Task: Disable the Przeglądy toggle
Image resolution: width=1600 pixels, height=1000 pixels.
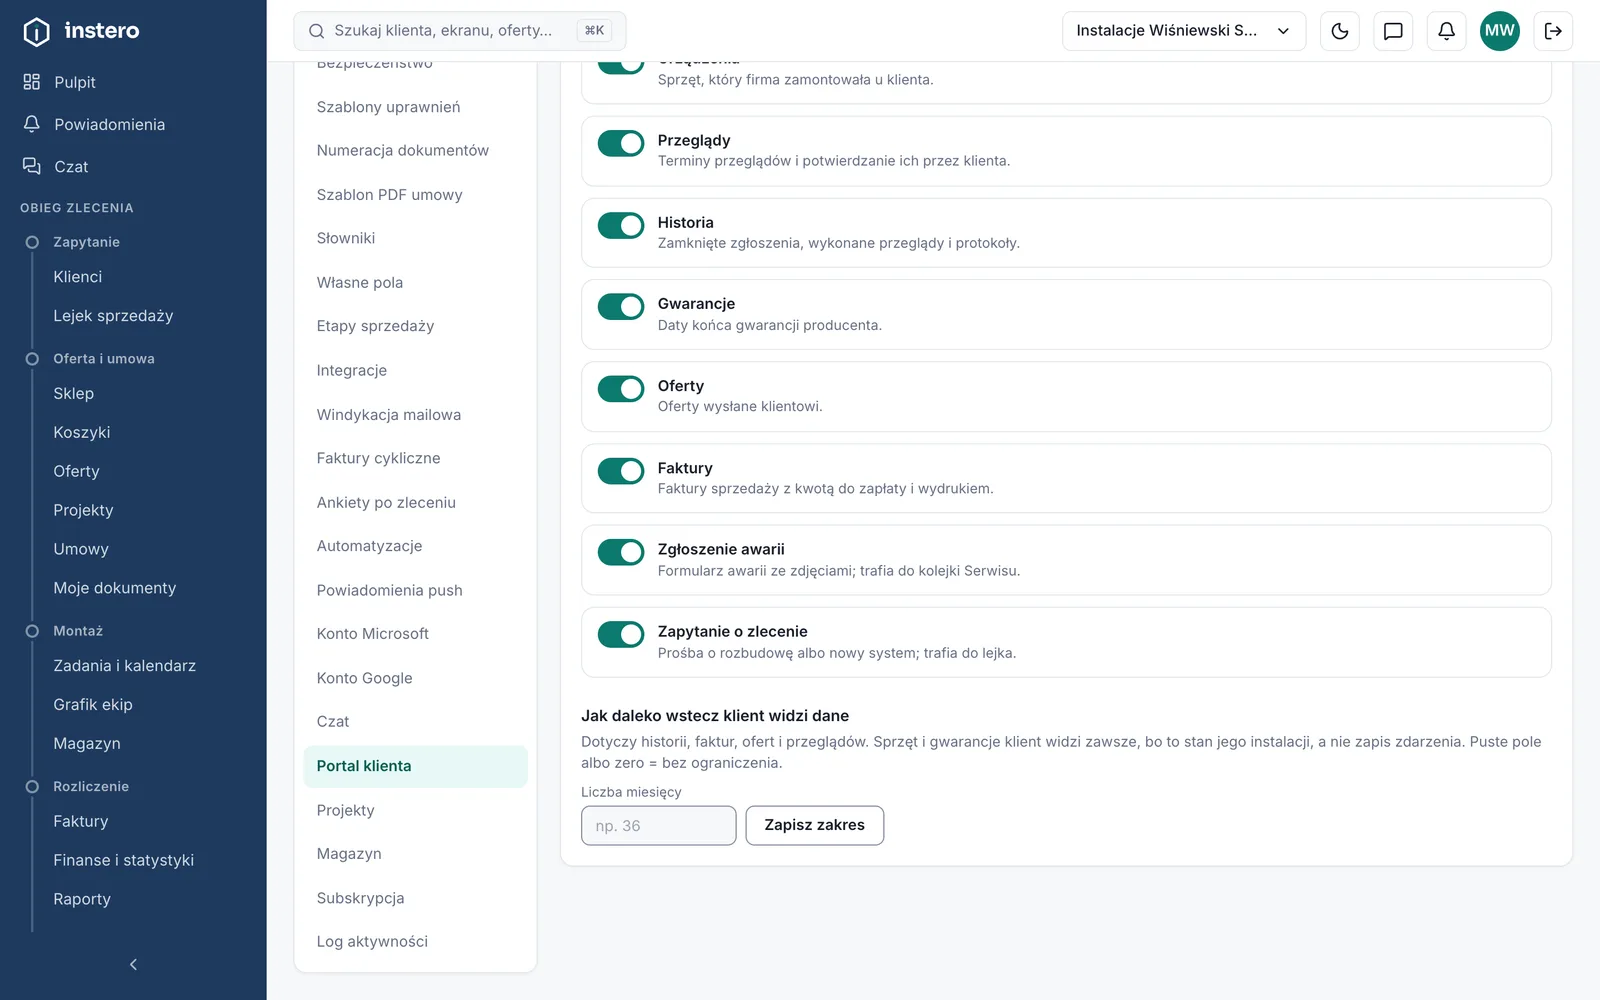Action: tap(621, 143)
